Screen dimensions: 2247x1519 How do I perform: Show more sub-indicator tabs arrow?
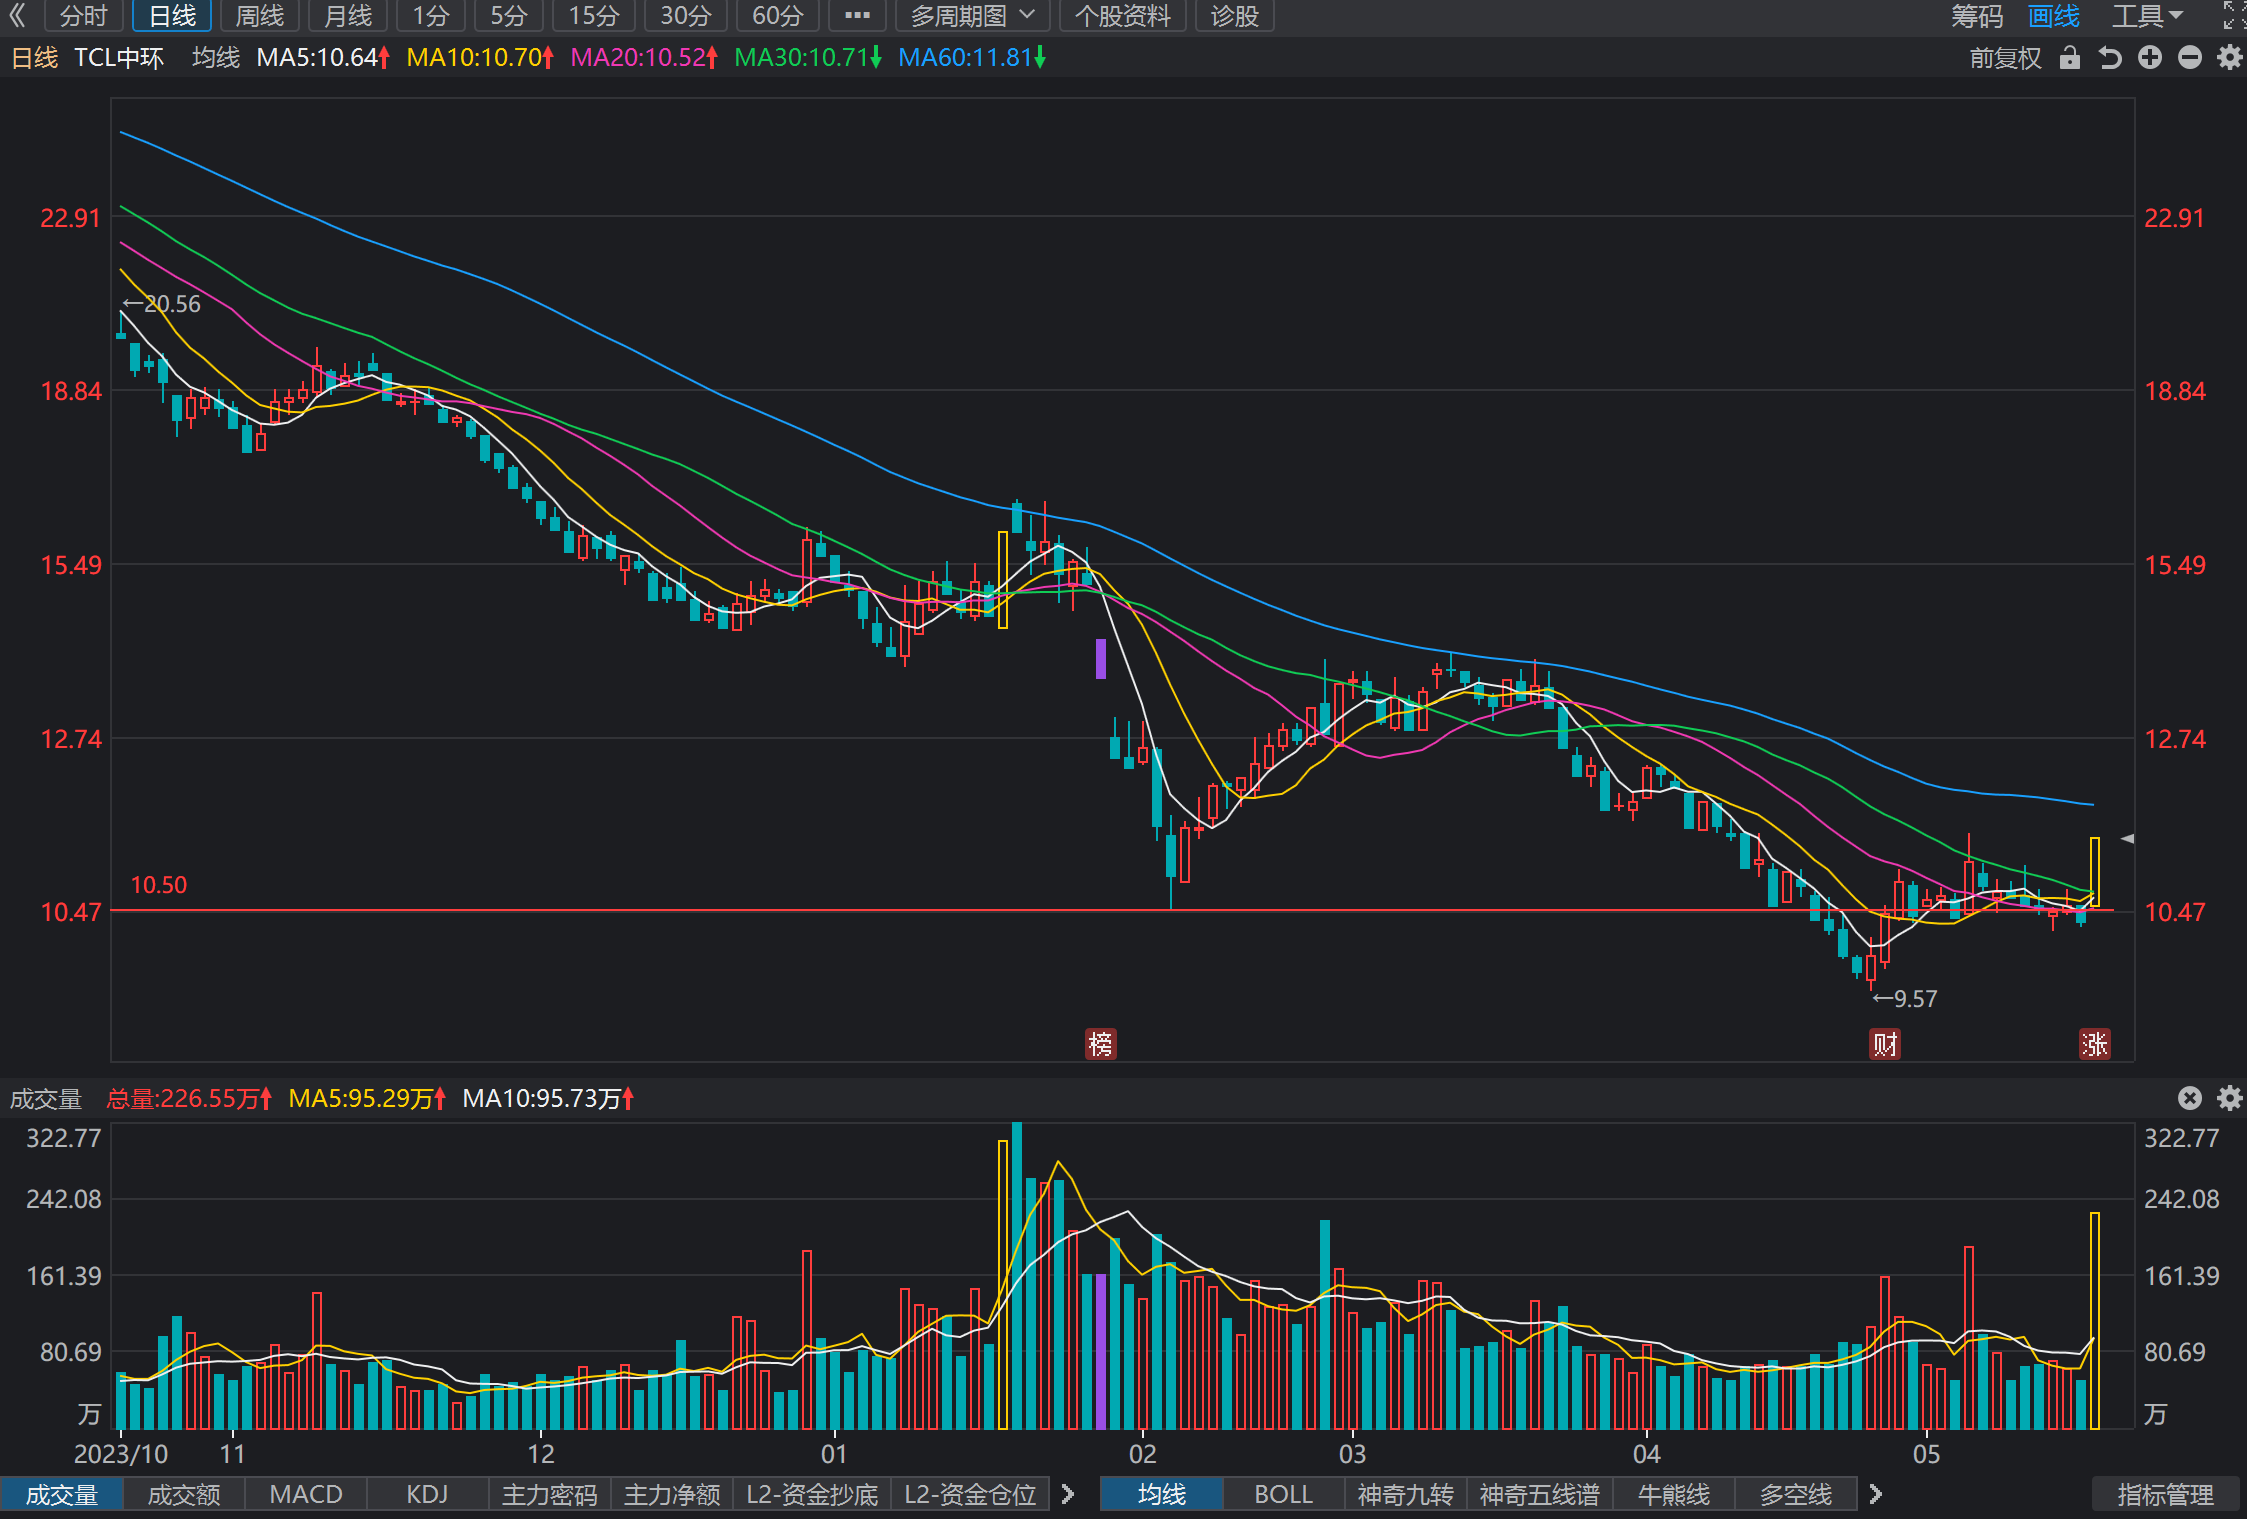1068,1494
